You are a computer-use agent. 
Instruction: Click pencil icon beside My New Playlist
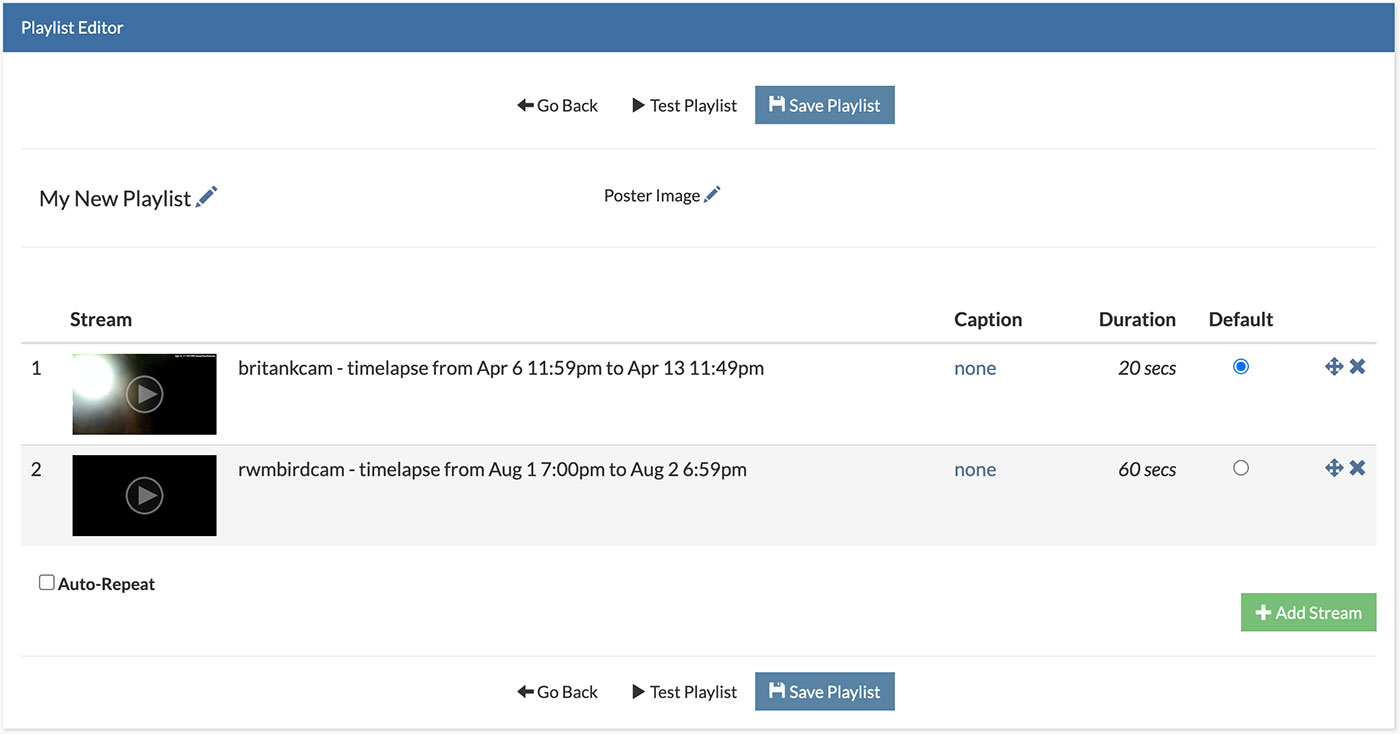(x=207, y=197)
